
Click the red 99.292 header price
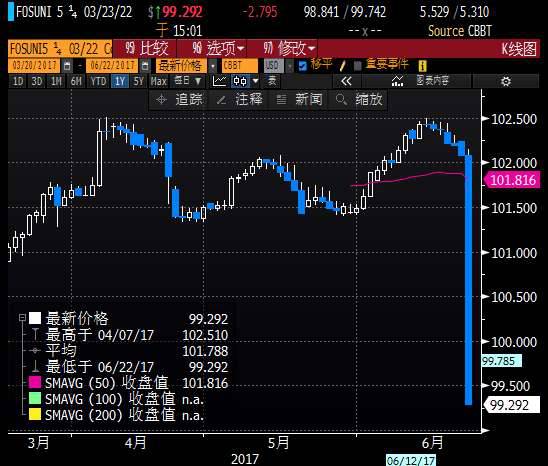tap(182, 12)
